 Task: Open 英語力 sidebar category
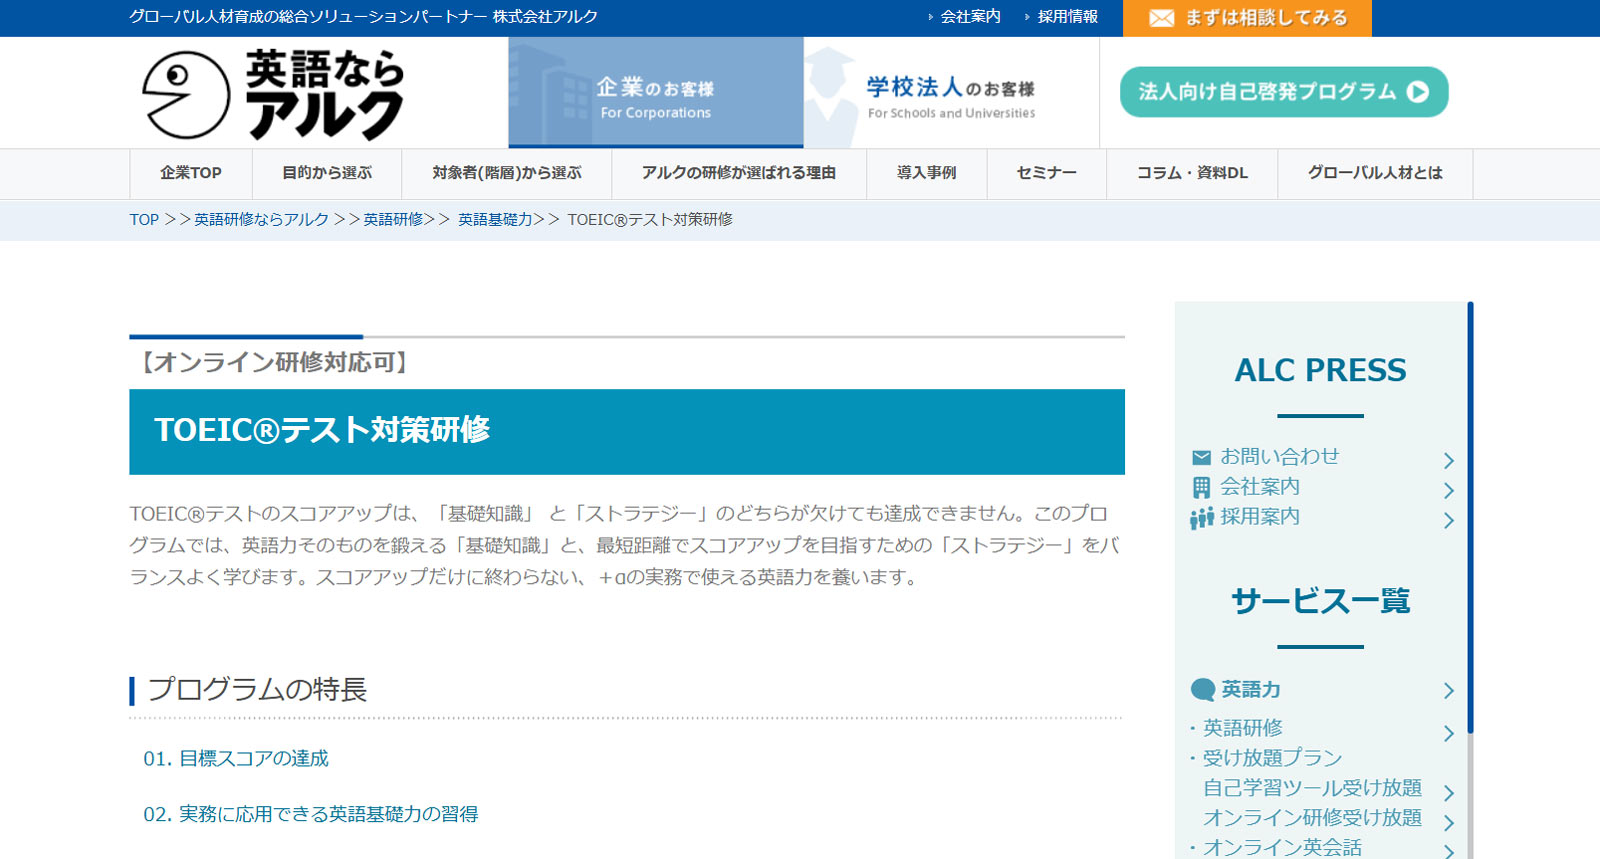point(1251,690)
